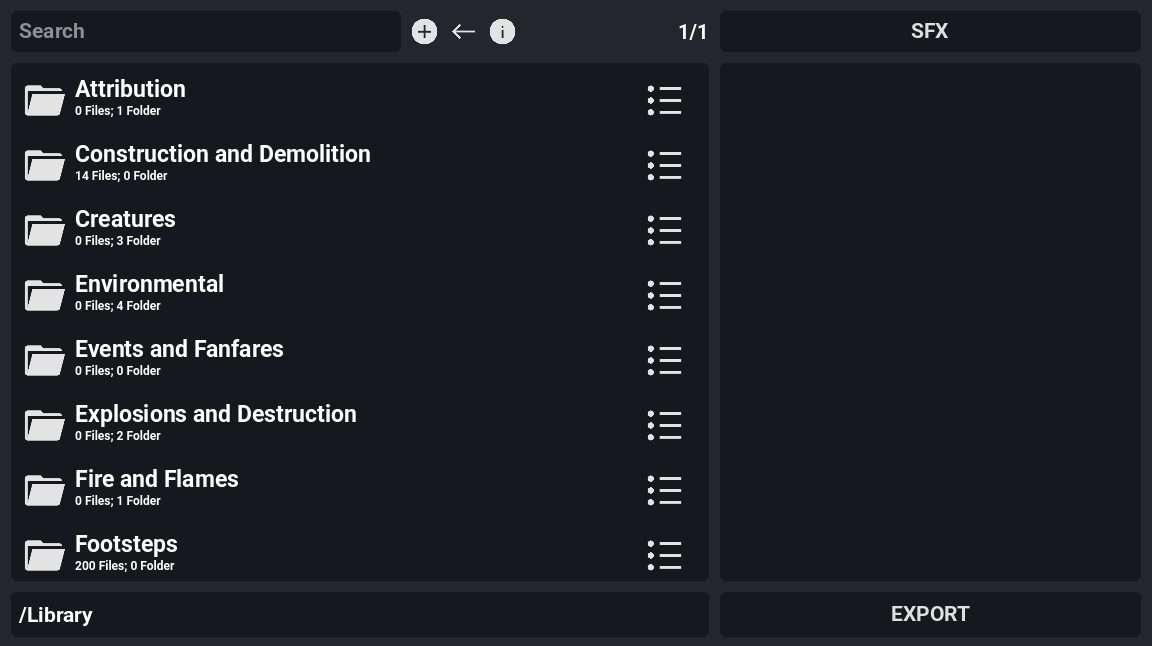Click into the Search field
Screen dimensions: 1152x646
tap(205, 32)
